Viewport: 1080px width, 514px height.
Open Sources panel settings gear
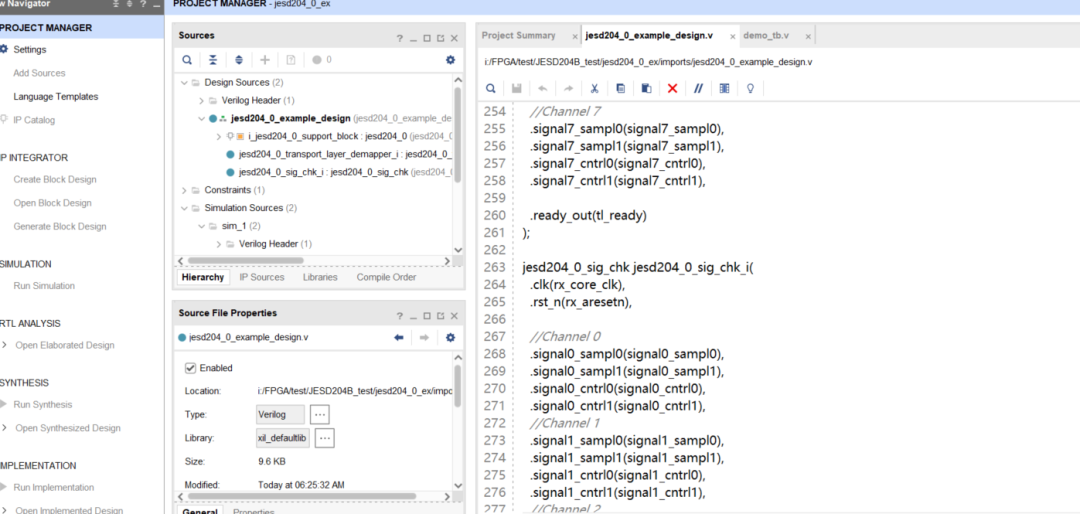pyautogui.click(x=450, y=61)
